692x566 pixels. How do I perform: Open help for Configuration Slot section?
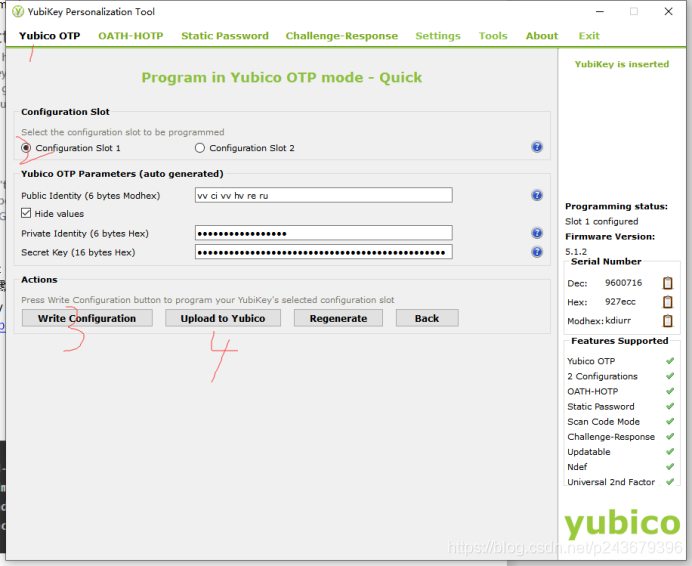(x=537, y=147)
